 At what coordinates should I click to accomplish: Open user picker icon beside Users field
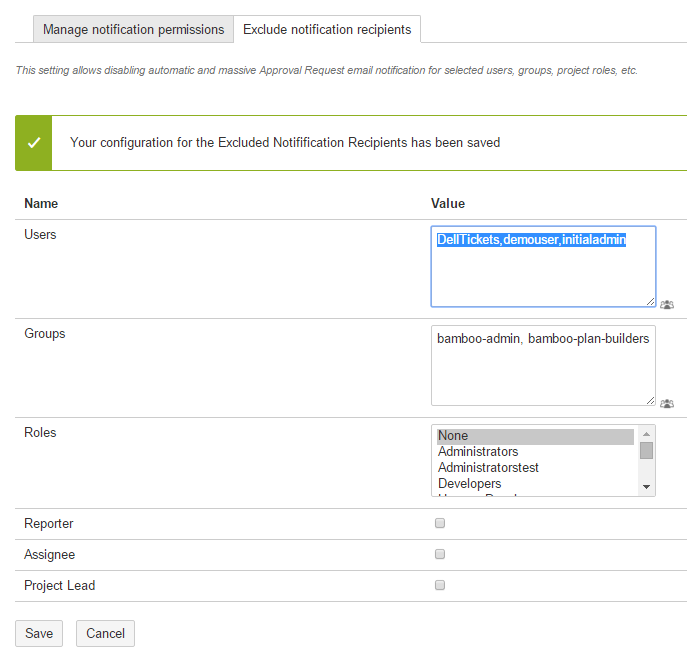667,305
